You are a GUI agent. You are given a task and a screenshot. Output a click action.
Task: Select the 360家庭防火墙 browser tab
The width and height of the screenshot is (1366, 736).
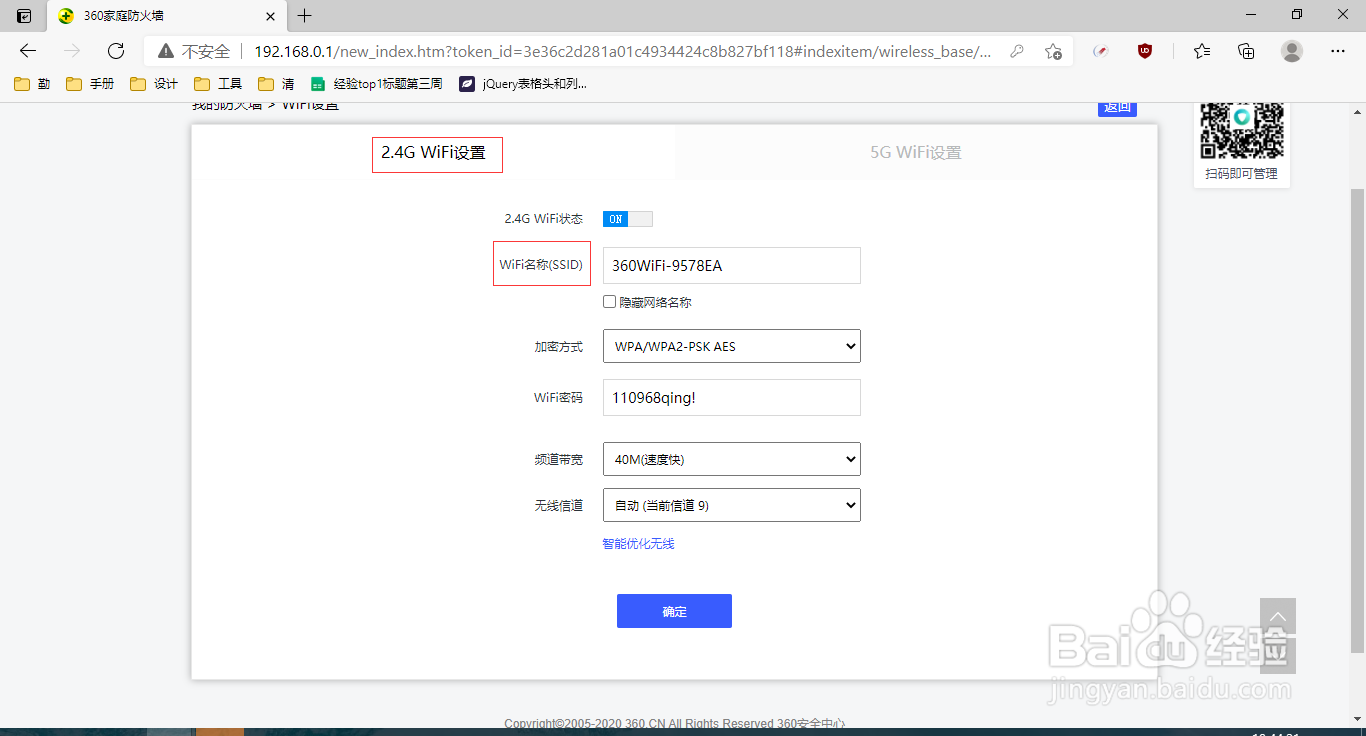click(165, 16)
